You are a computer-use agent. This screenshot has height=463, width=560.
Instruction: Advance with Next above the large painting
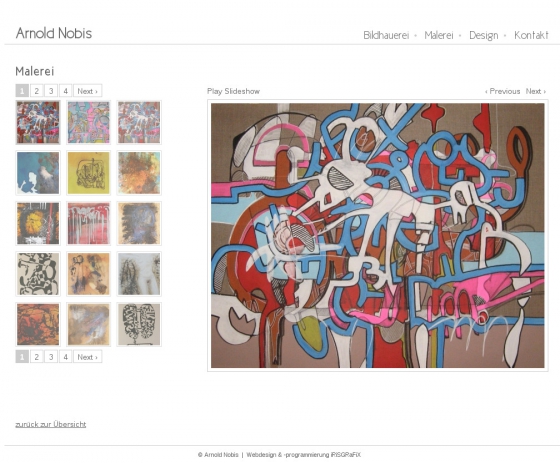[x=536, y=91]
